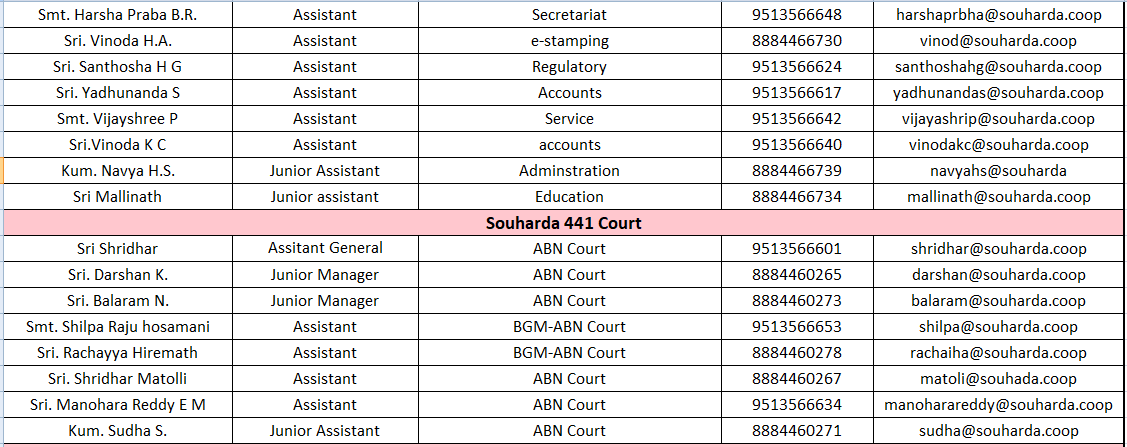Click the Souharda 441 Court header row
The image size is (1127, 447).
tap(563, 223)
